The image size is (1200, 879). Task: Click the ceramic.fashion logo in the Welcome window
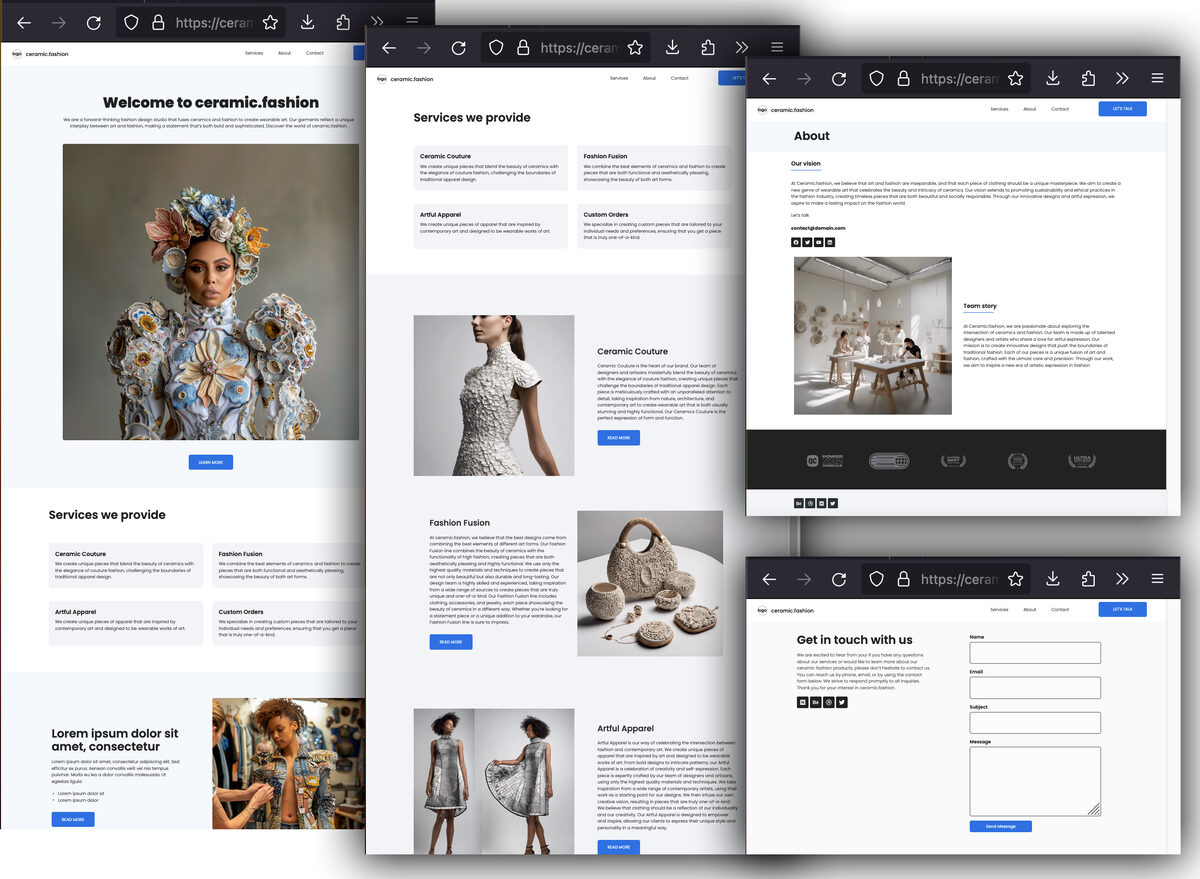coord(40,53)
